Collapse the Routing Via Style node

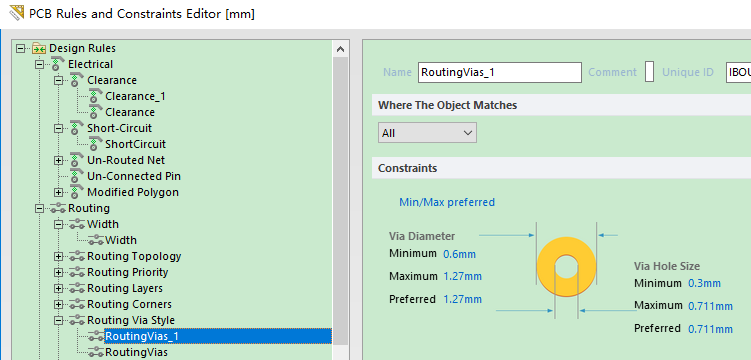pos(58,320)
